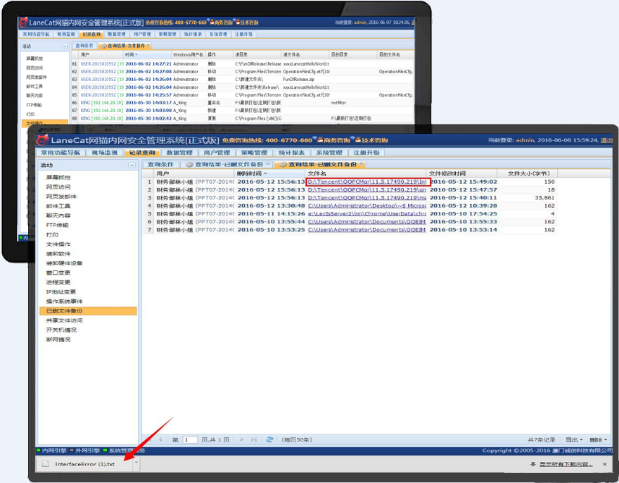Select 邮件工具 in front window sidebar
Viewport: 619px width, 483px height.
point(58,206)
